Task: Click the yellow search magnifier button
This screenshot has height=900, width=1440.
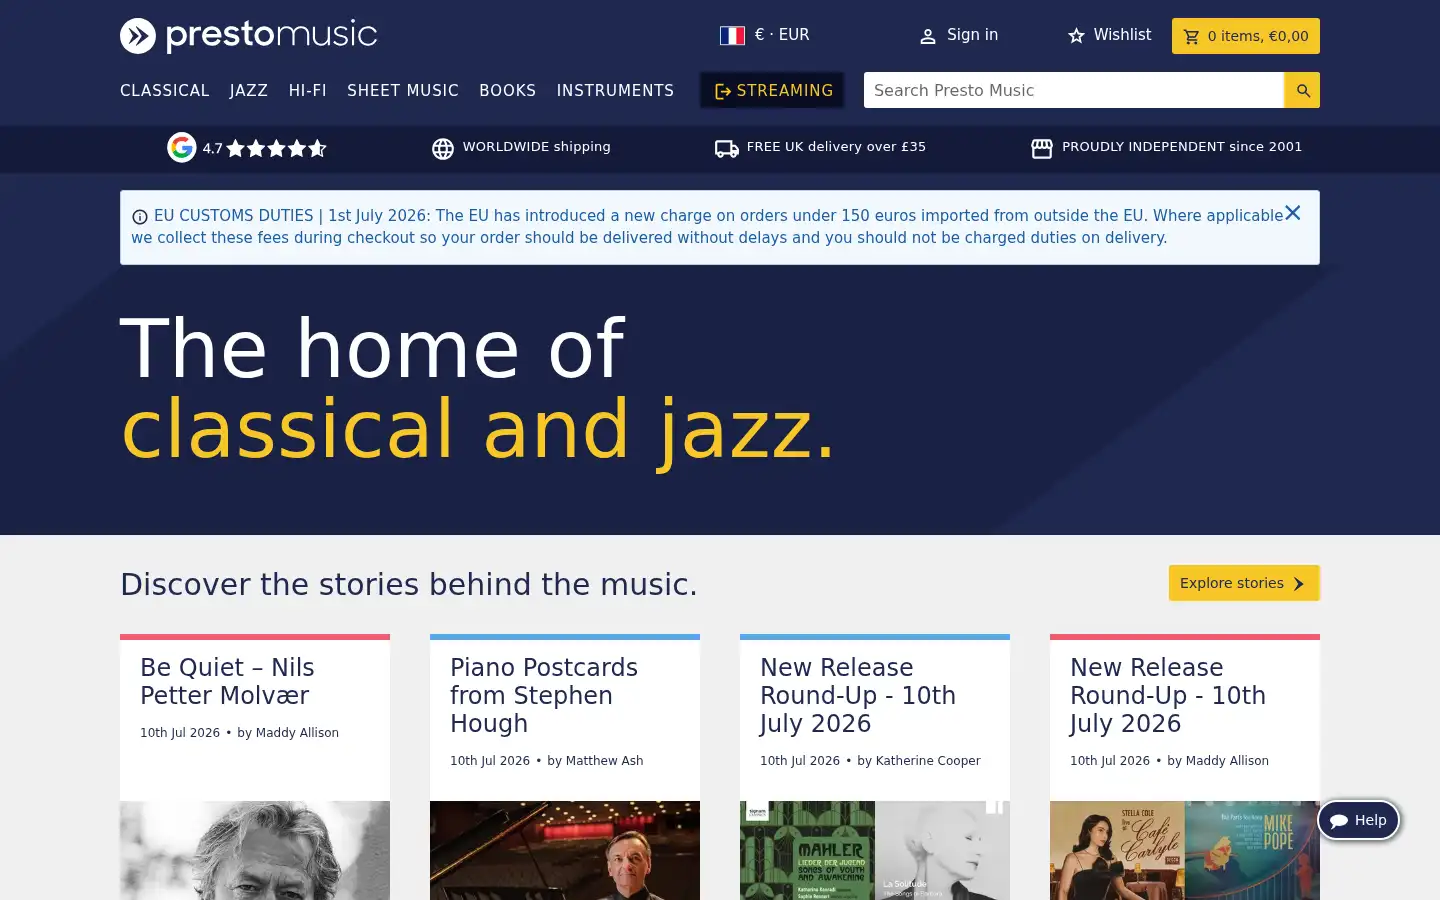Action: pos(1302,90)
